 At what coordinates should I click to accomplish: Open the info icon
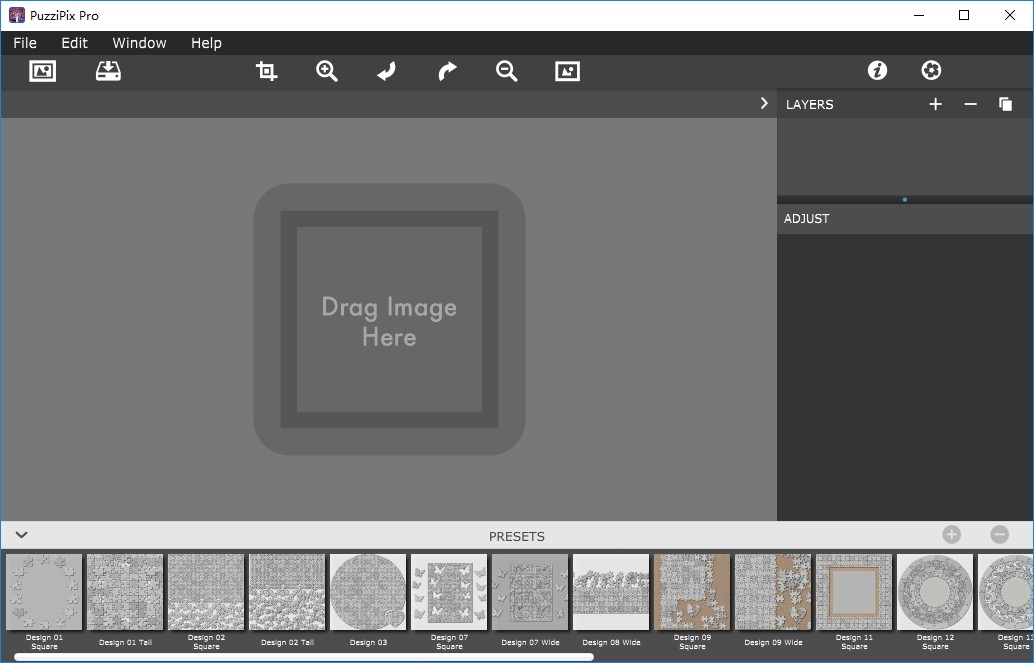(x=877, y=70)
